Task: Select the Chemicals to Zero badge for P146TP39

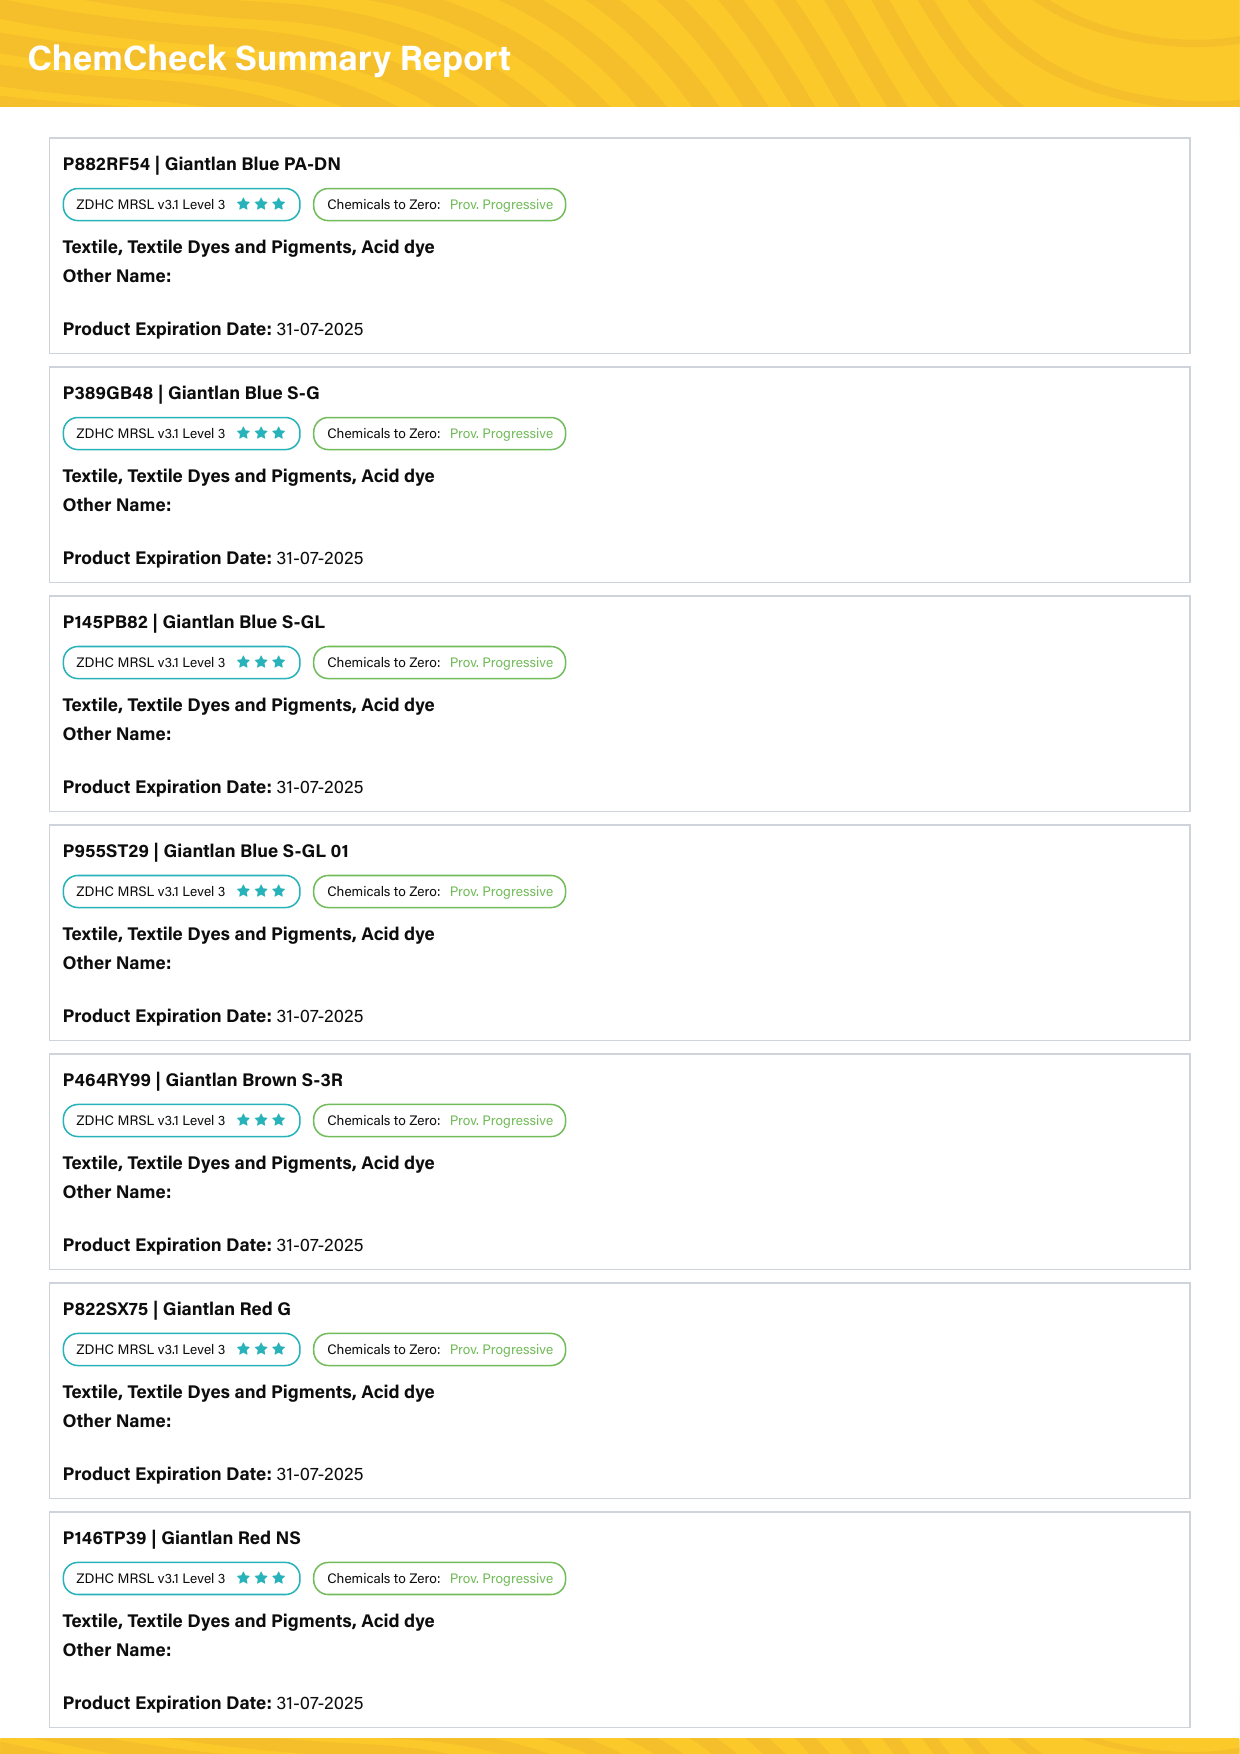Action: pyautogui.click(x=440, y=1578)
